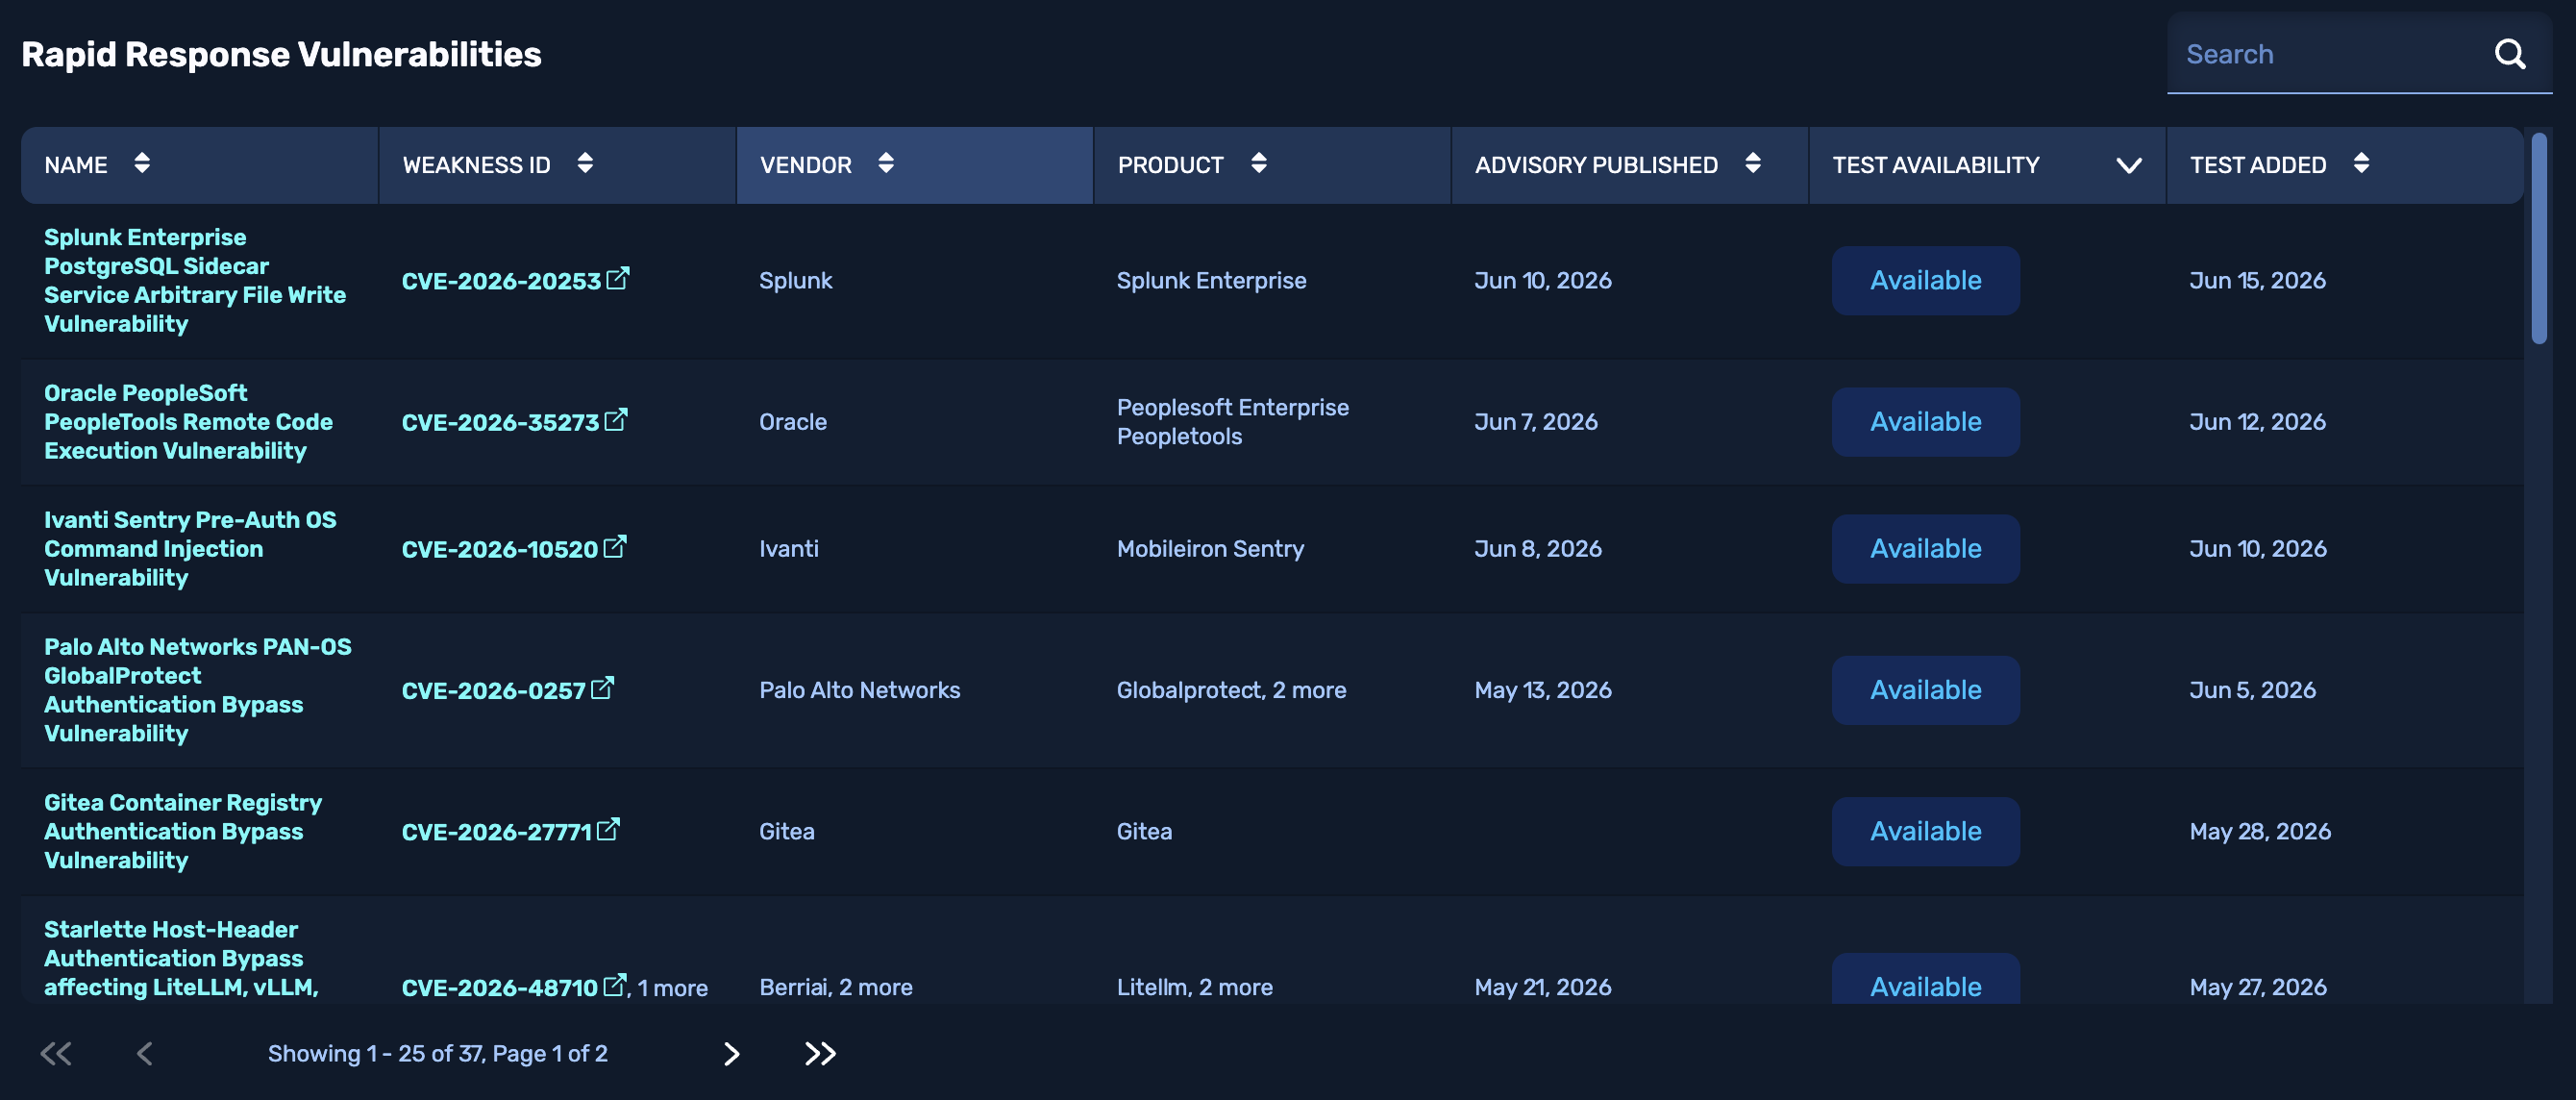Expand 'Litellm, 2 more' products
This screenshot has width=2576, height=1100.
[1194, 987]
